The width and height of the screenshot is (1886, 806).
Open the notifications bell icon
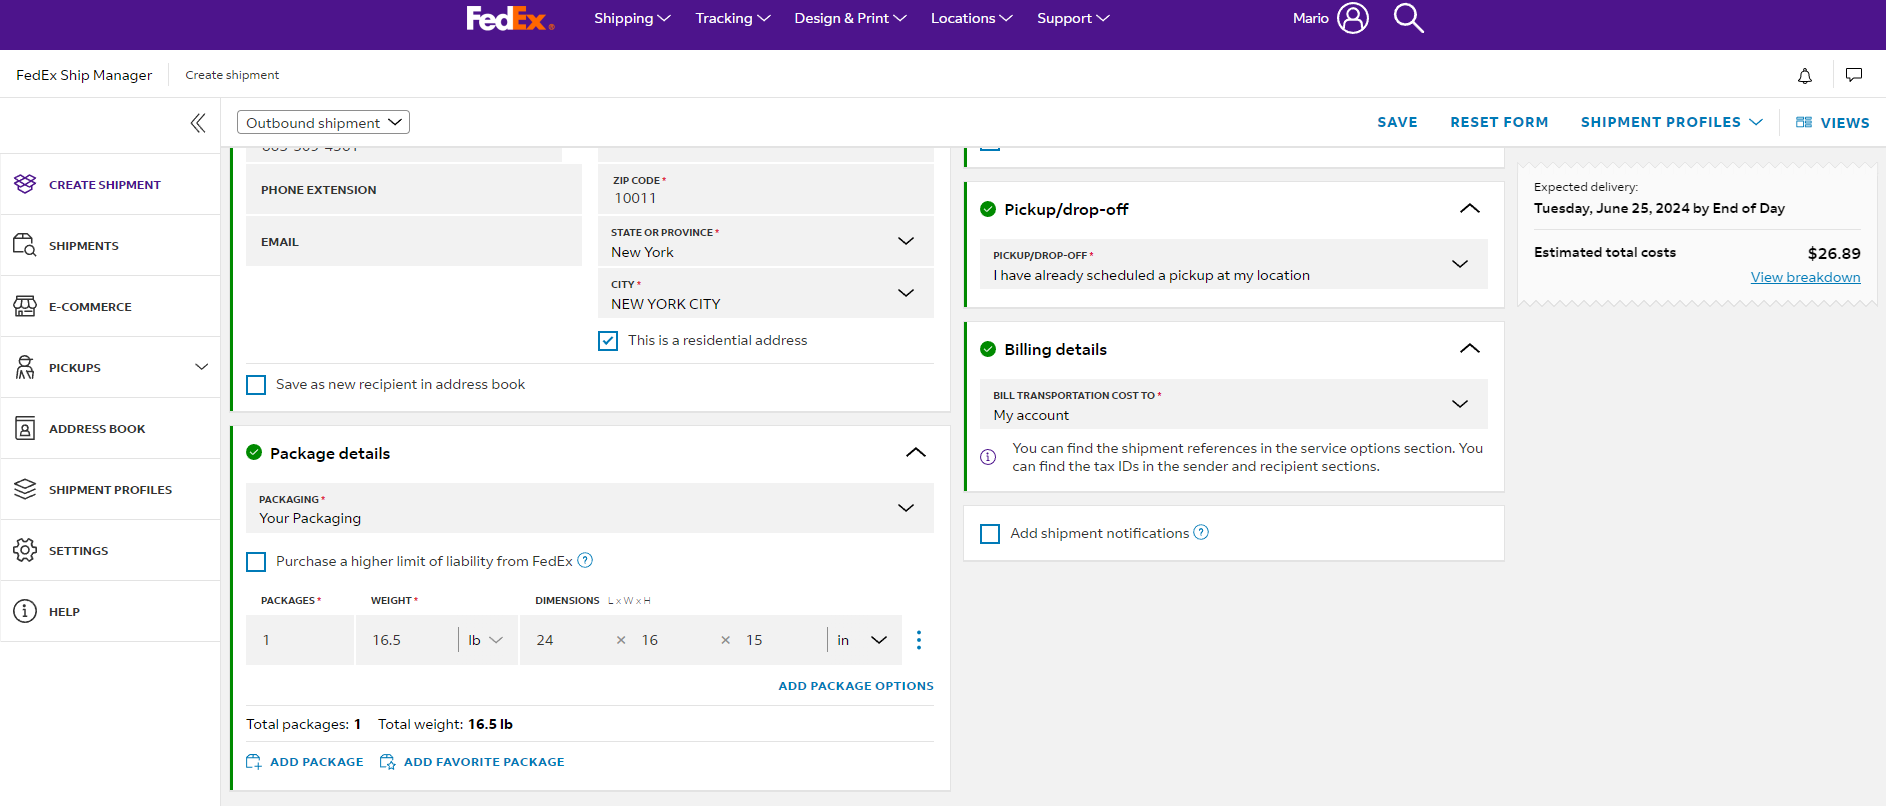tap(1805, 75)
